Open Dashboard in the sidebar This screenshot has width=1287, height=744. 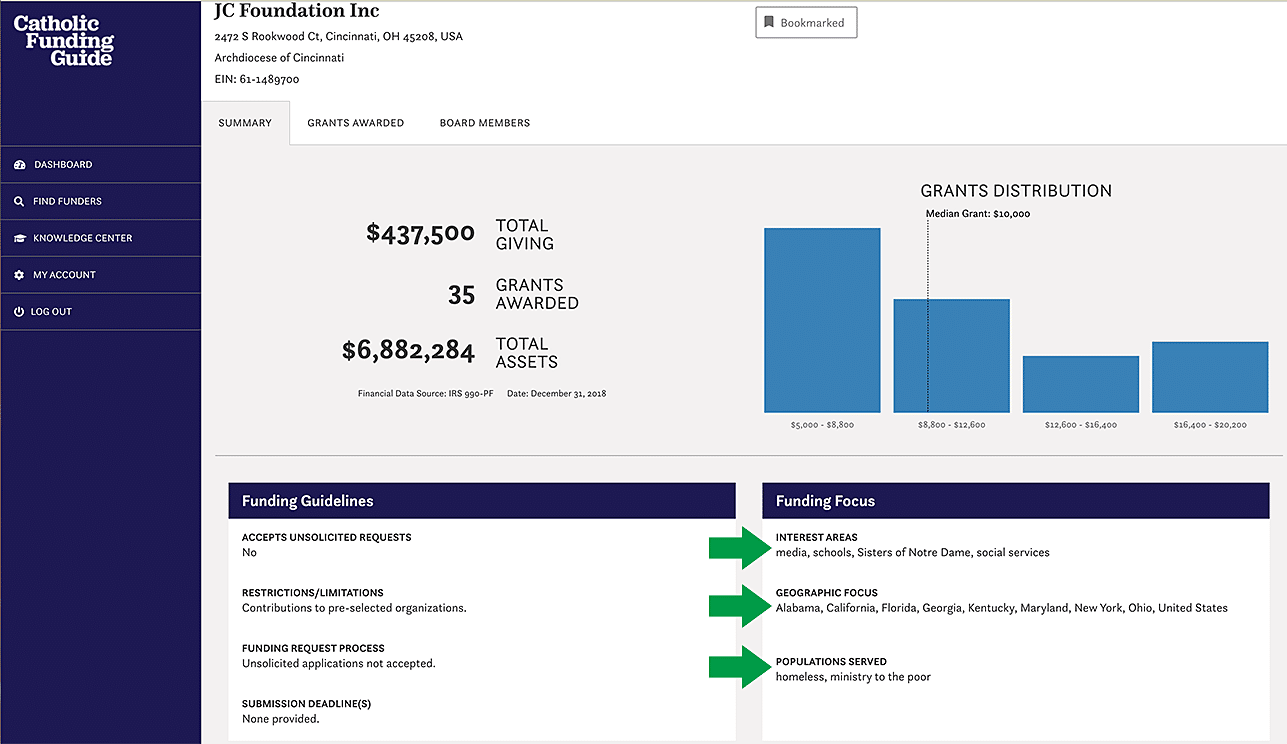[x=100, y=165]
